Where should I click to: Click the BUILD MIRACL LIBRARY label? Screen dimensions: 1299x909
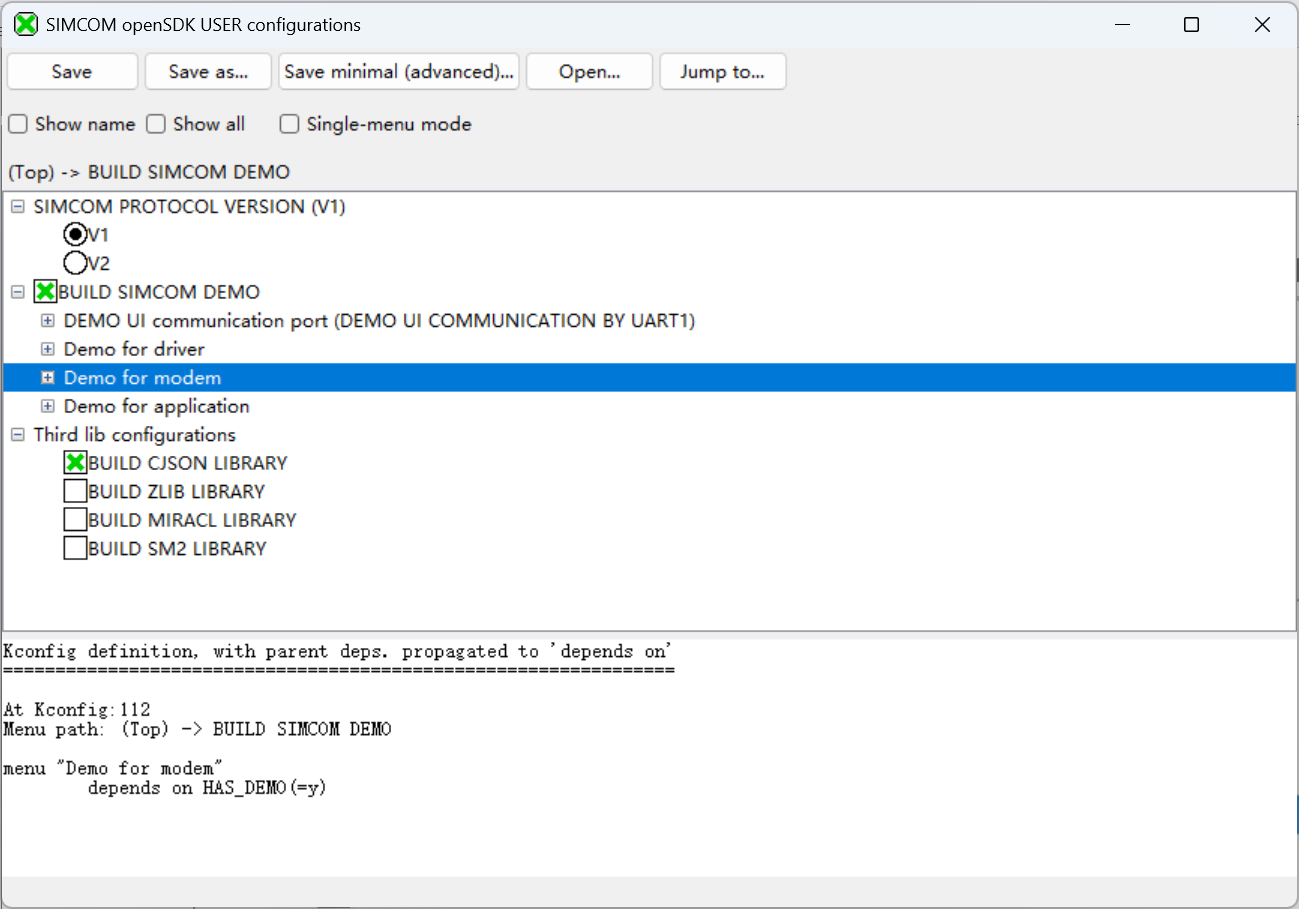point(192,520)
